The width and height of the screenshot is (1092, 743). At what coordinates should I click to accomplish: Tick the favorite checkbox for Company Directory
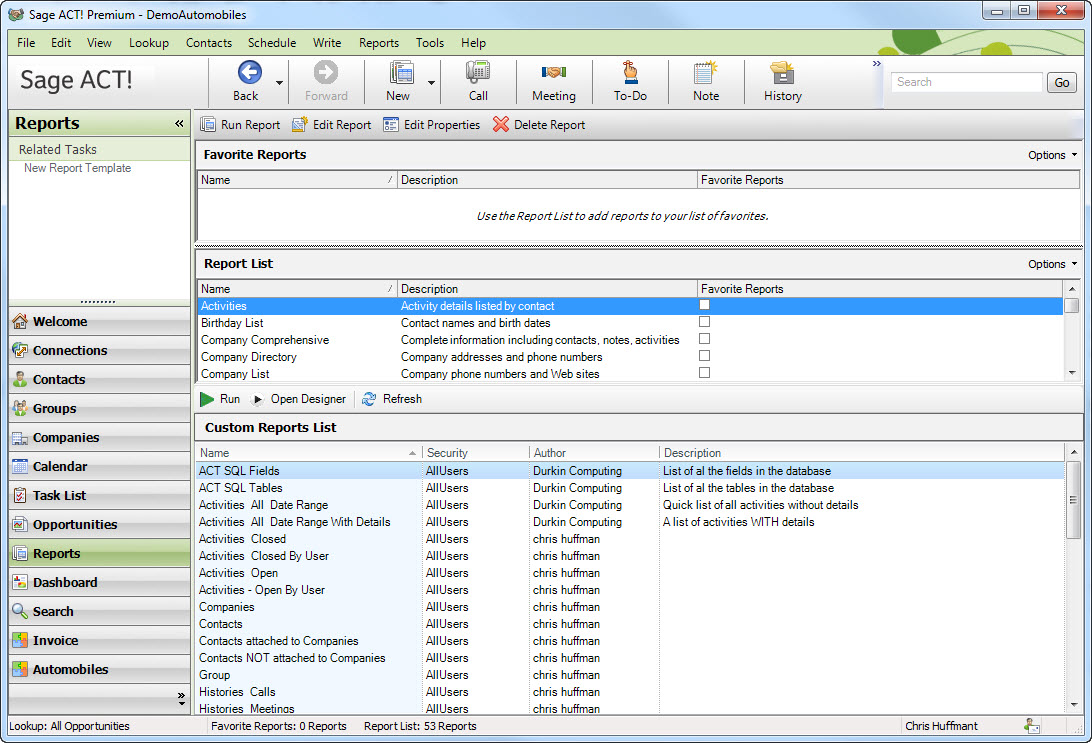click(704, 356)
